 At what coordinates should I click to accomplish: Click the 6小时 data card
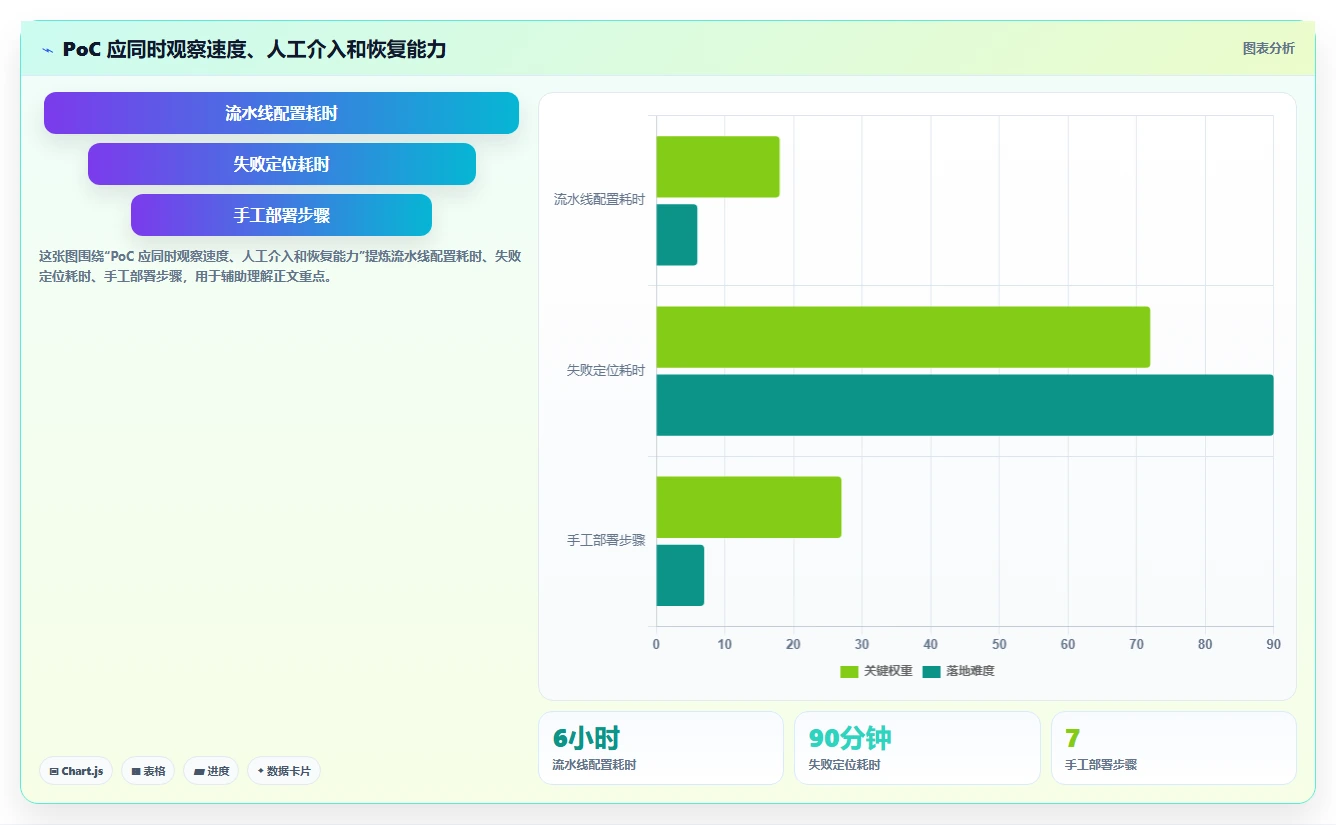661,748
